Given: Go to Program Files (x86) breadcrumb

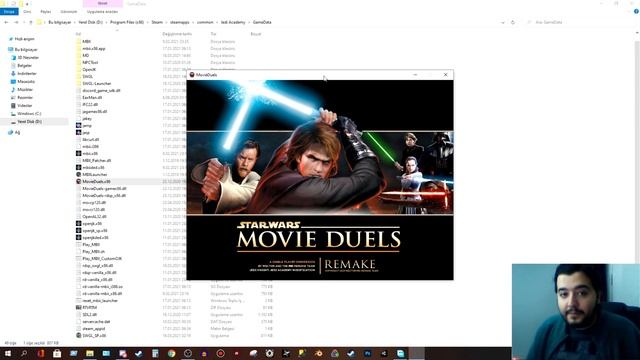Looking at the screenshot, I should [x=127, y=22].
